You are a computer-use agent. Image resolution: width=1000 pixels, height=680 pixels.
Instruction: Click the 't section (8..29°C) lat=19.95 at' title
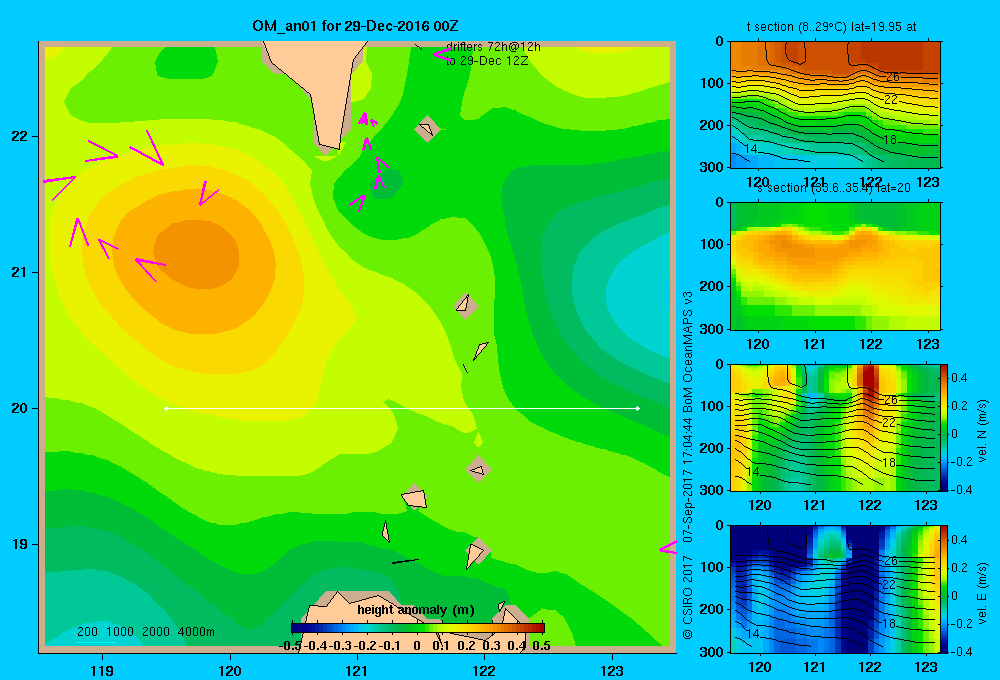pyautogui.click(x=831, y=27)
